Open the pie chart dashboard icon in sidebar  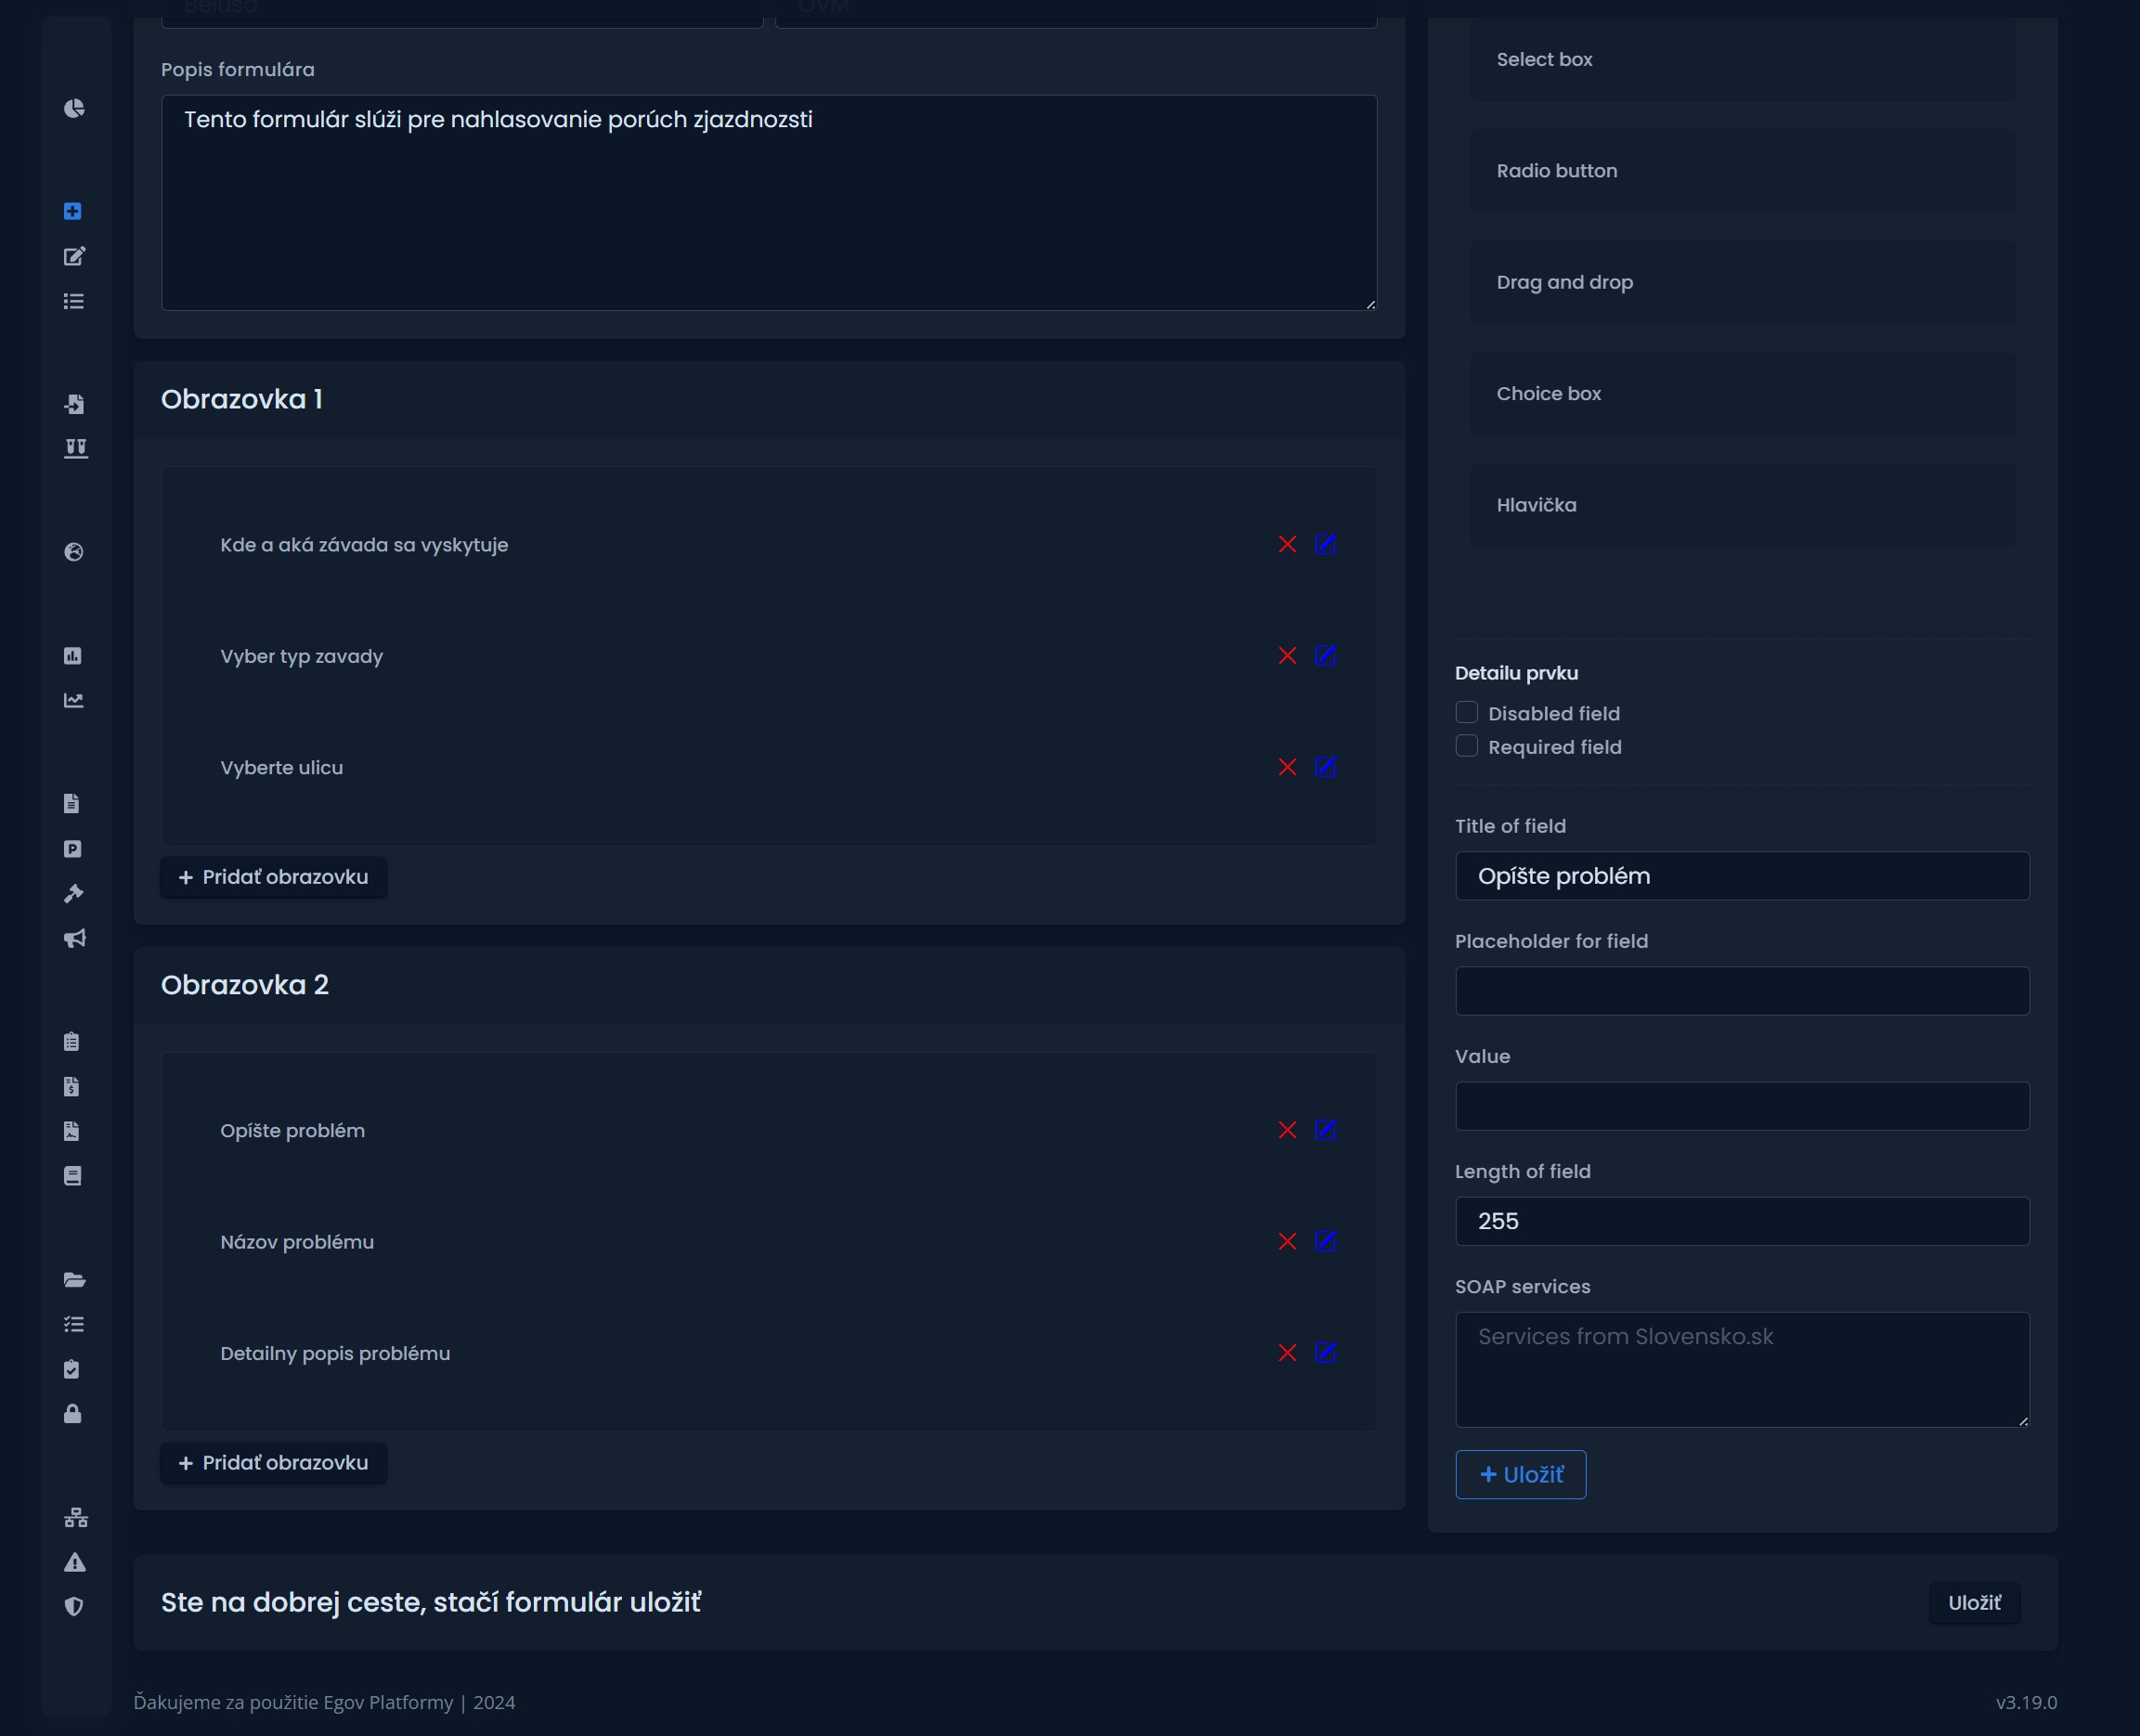tap(74, 108)
